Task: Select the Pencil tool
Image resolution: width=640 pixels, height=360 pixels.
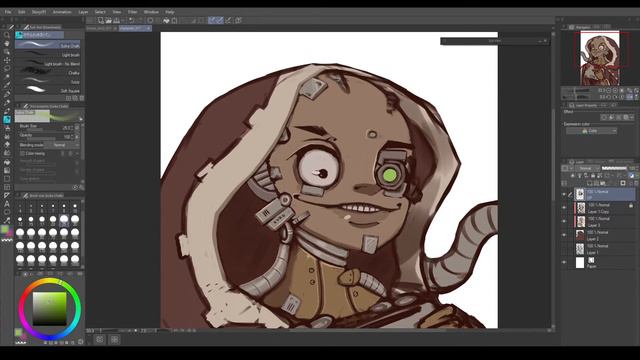Action: point(7,102)
